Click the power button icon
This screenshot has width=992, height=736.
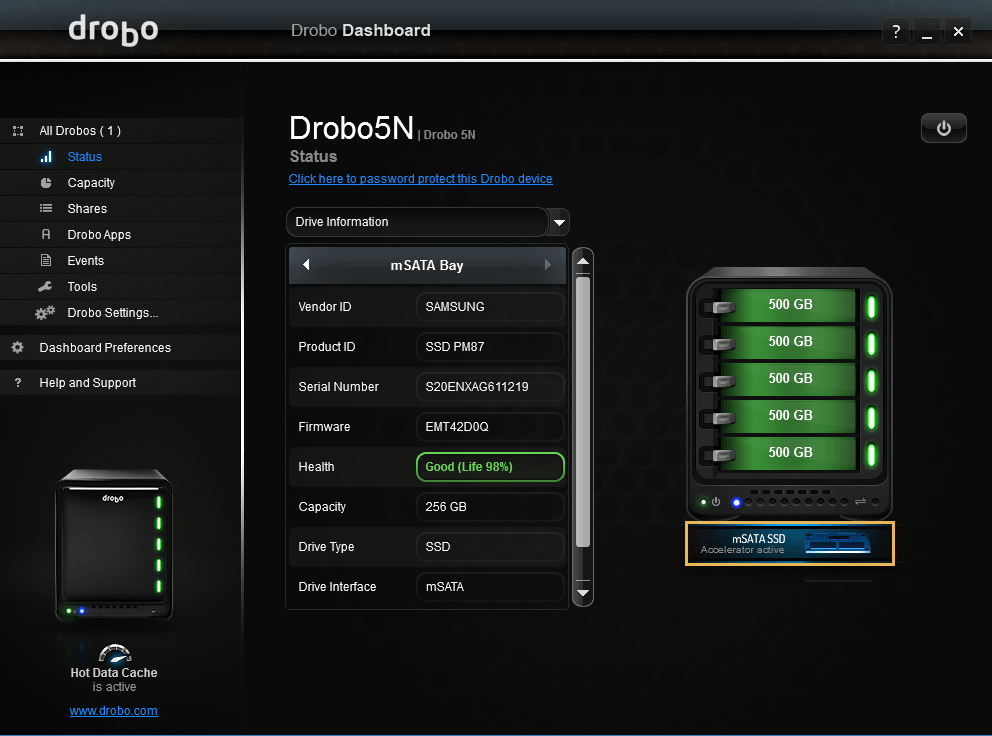click(x=943, y=128)
